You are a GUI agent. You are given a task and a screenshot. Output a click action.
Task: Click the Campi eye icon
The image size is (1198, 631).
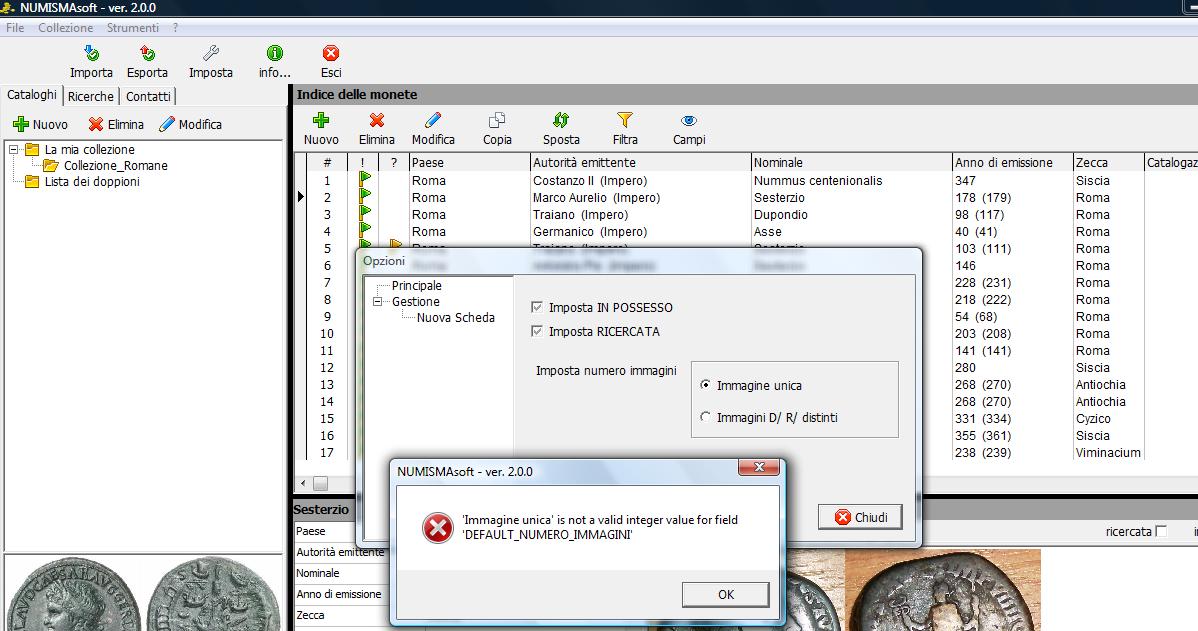tap(688, 120)
